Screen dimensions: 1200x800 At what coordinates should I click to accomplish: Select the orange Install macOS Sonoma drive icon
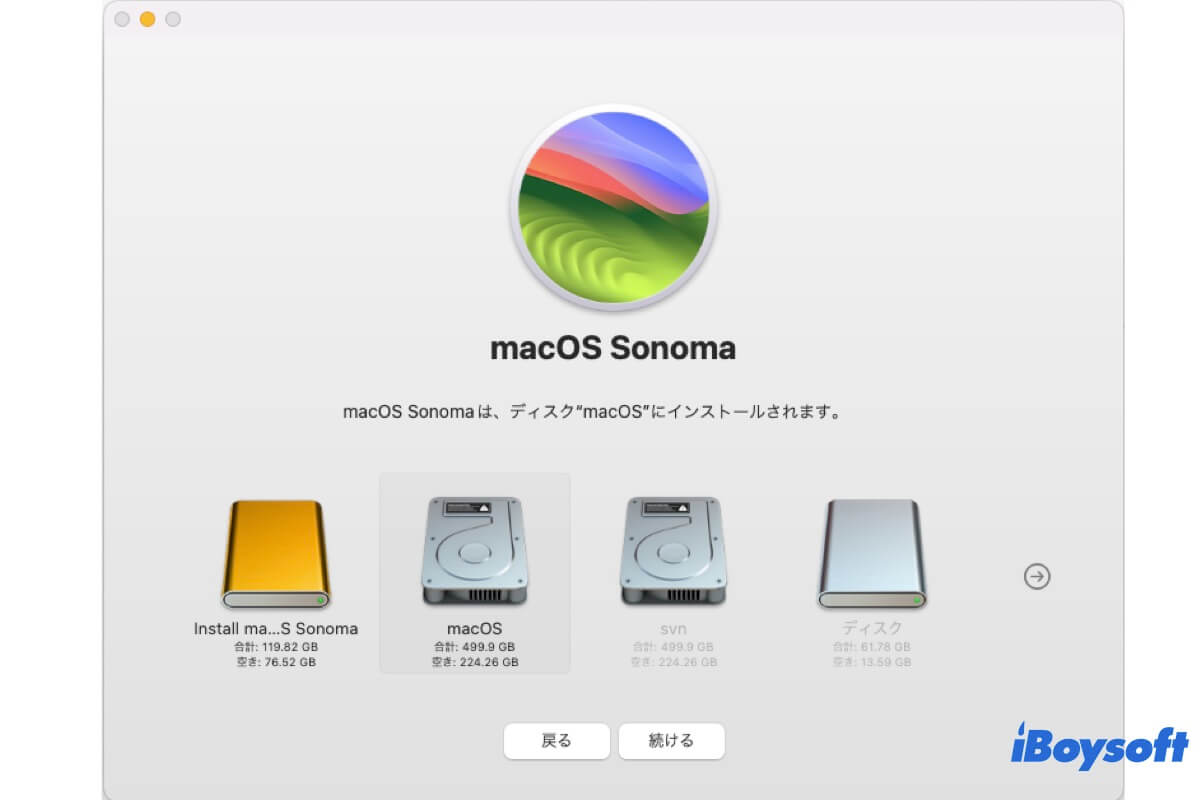click(x=275, y=554)
